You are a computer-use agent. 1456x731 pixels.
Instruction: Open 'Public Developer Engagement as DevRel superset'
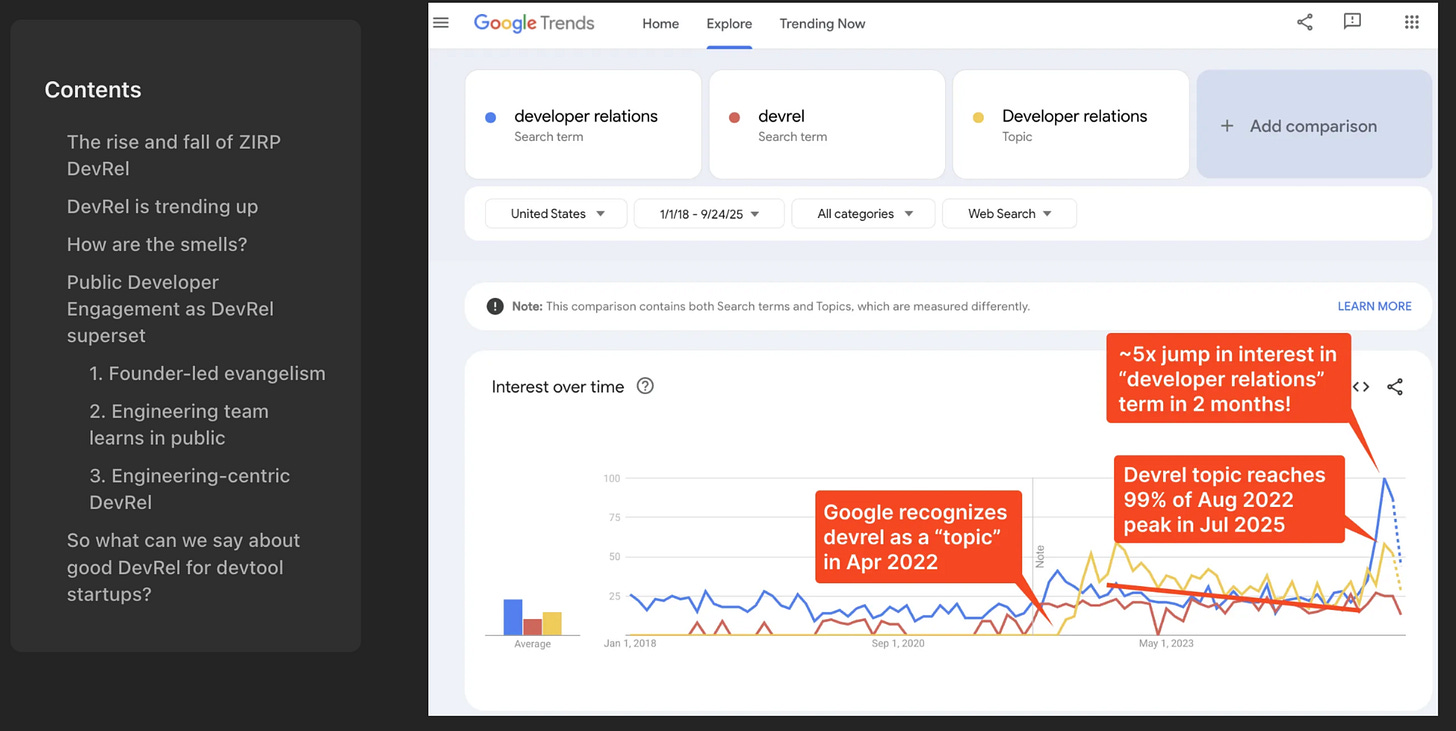tap(170, 309)
